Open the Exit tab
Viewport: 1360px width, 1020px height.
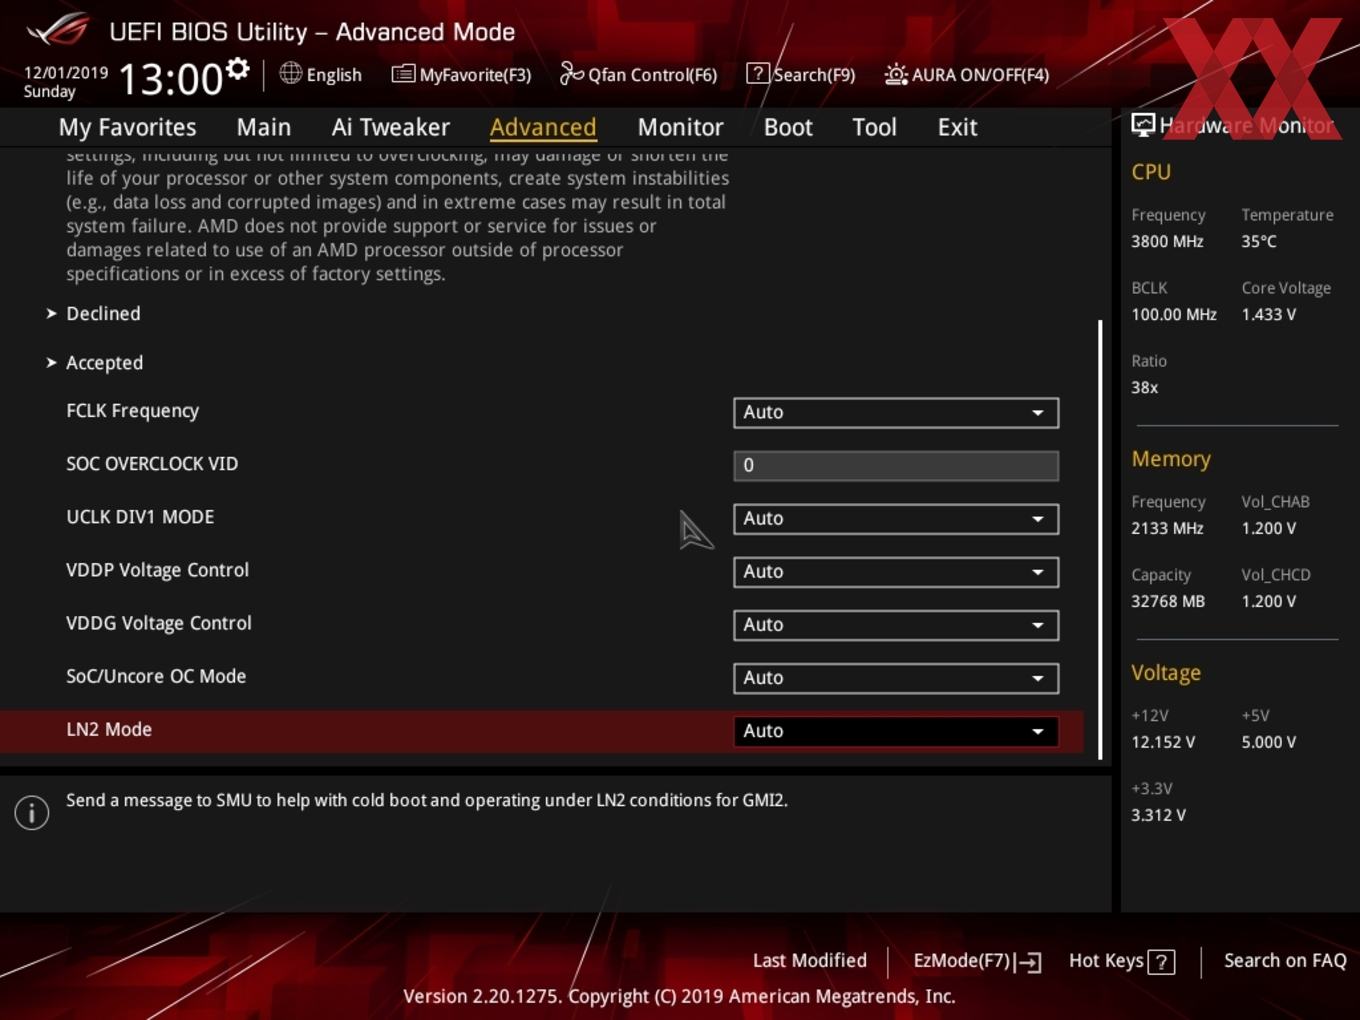(957, 127)
